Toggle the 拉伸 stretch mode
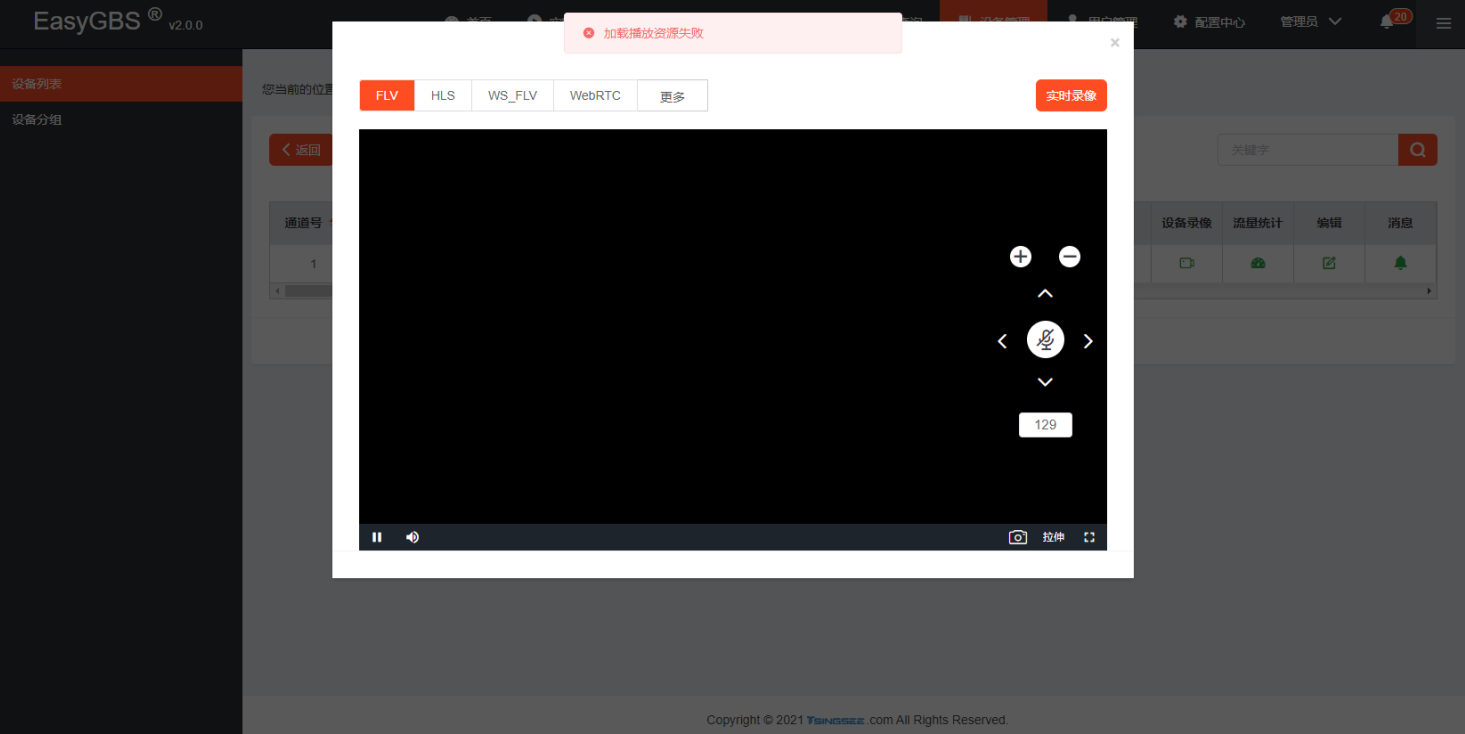1465x734 pixels. coord(1053,537)
